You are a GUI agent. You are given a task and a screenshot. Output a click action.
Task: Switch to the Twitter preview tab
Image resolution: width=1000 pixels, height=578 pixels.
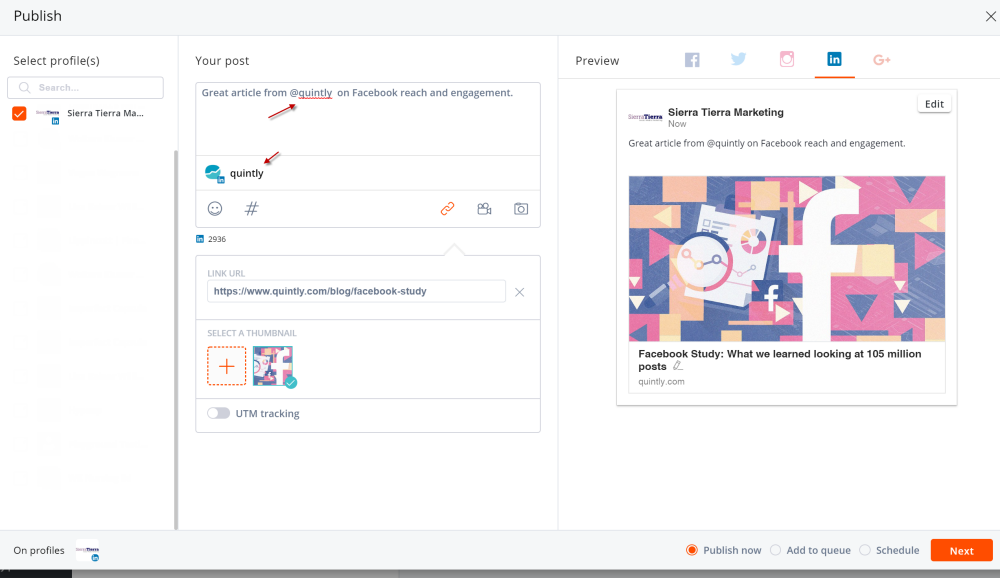[x=738, y=60]
